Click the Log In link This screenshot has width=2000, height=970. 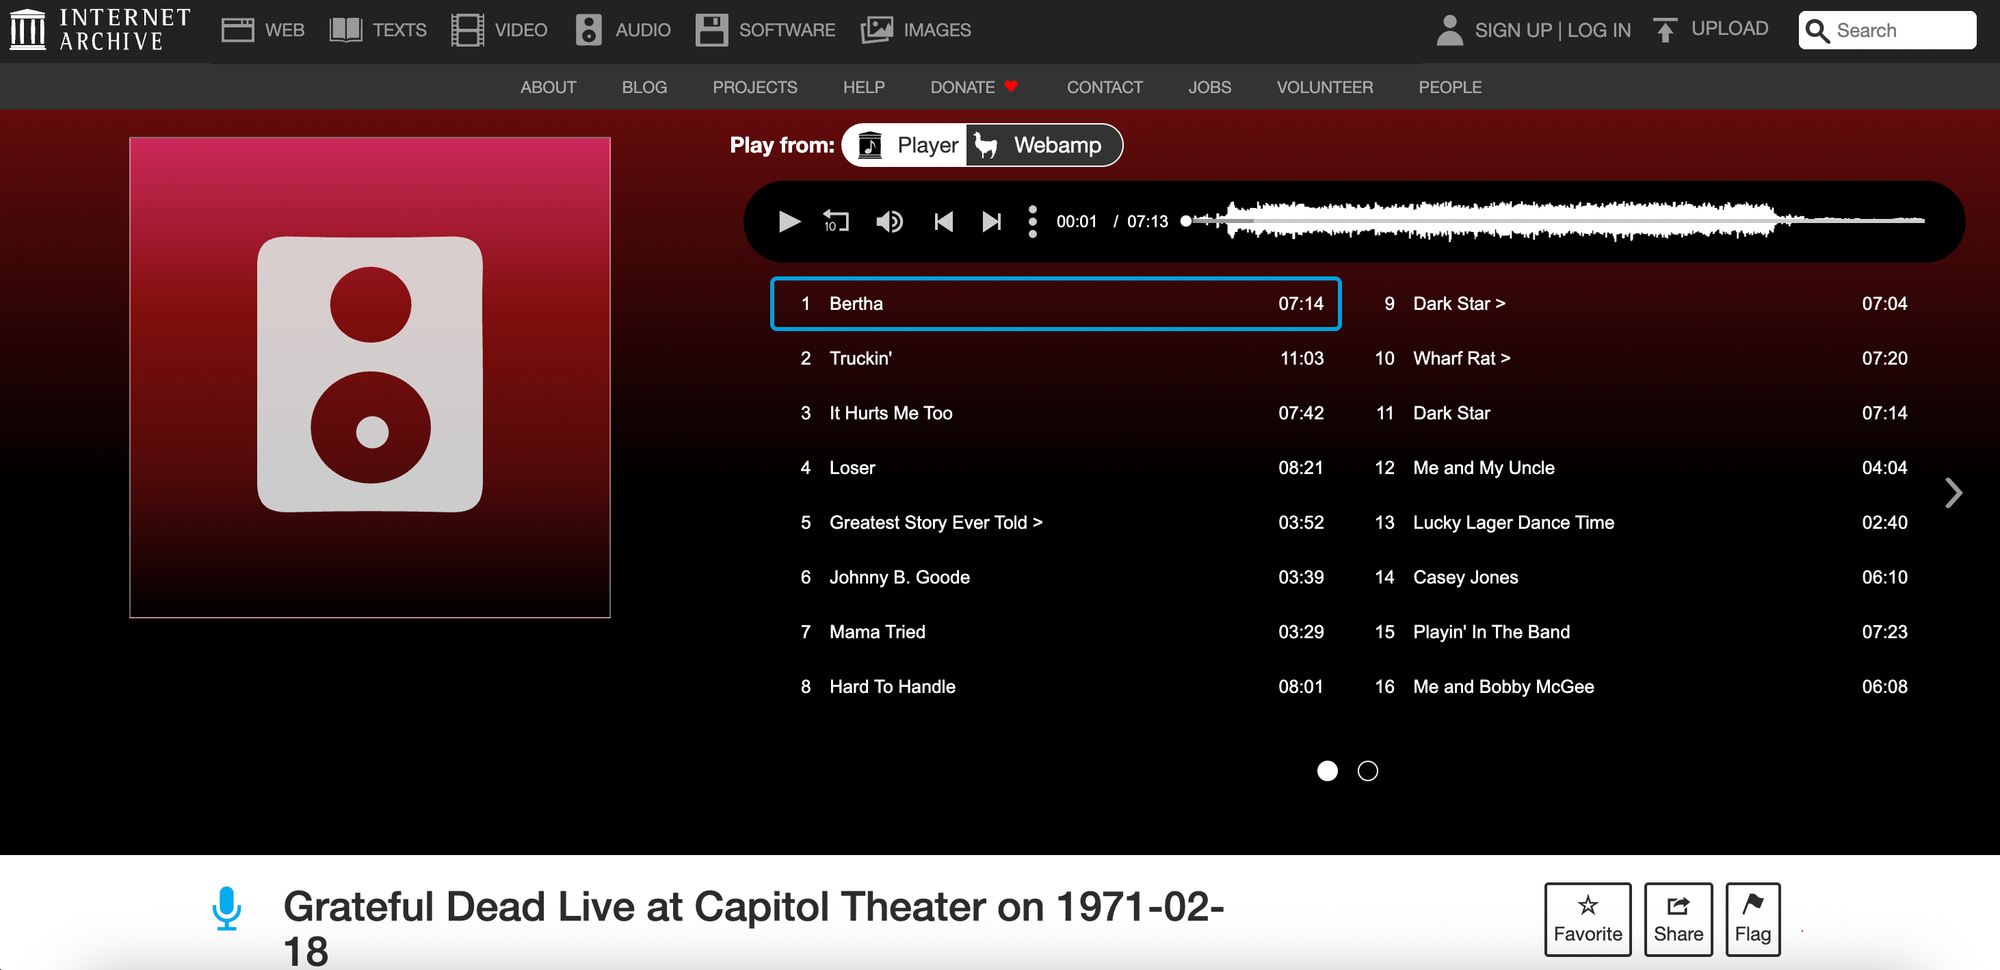point(1598,30)
